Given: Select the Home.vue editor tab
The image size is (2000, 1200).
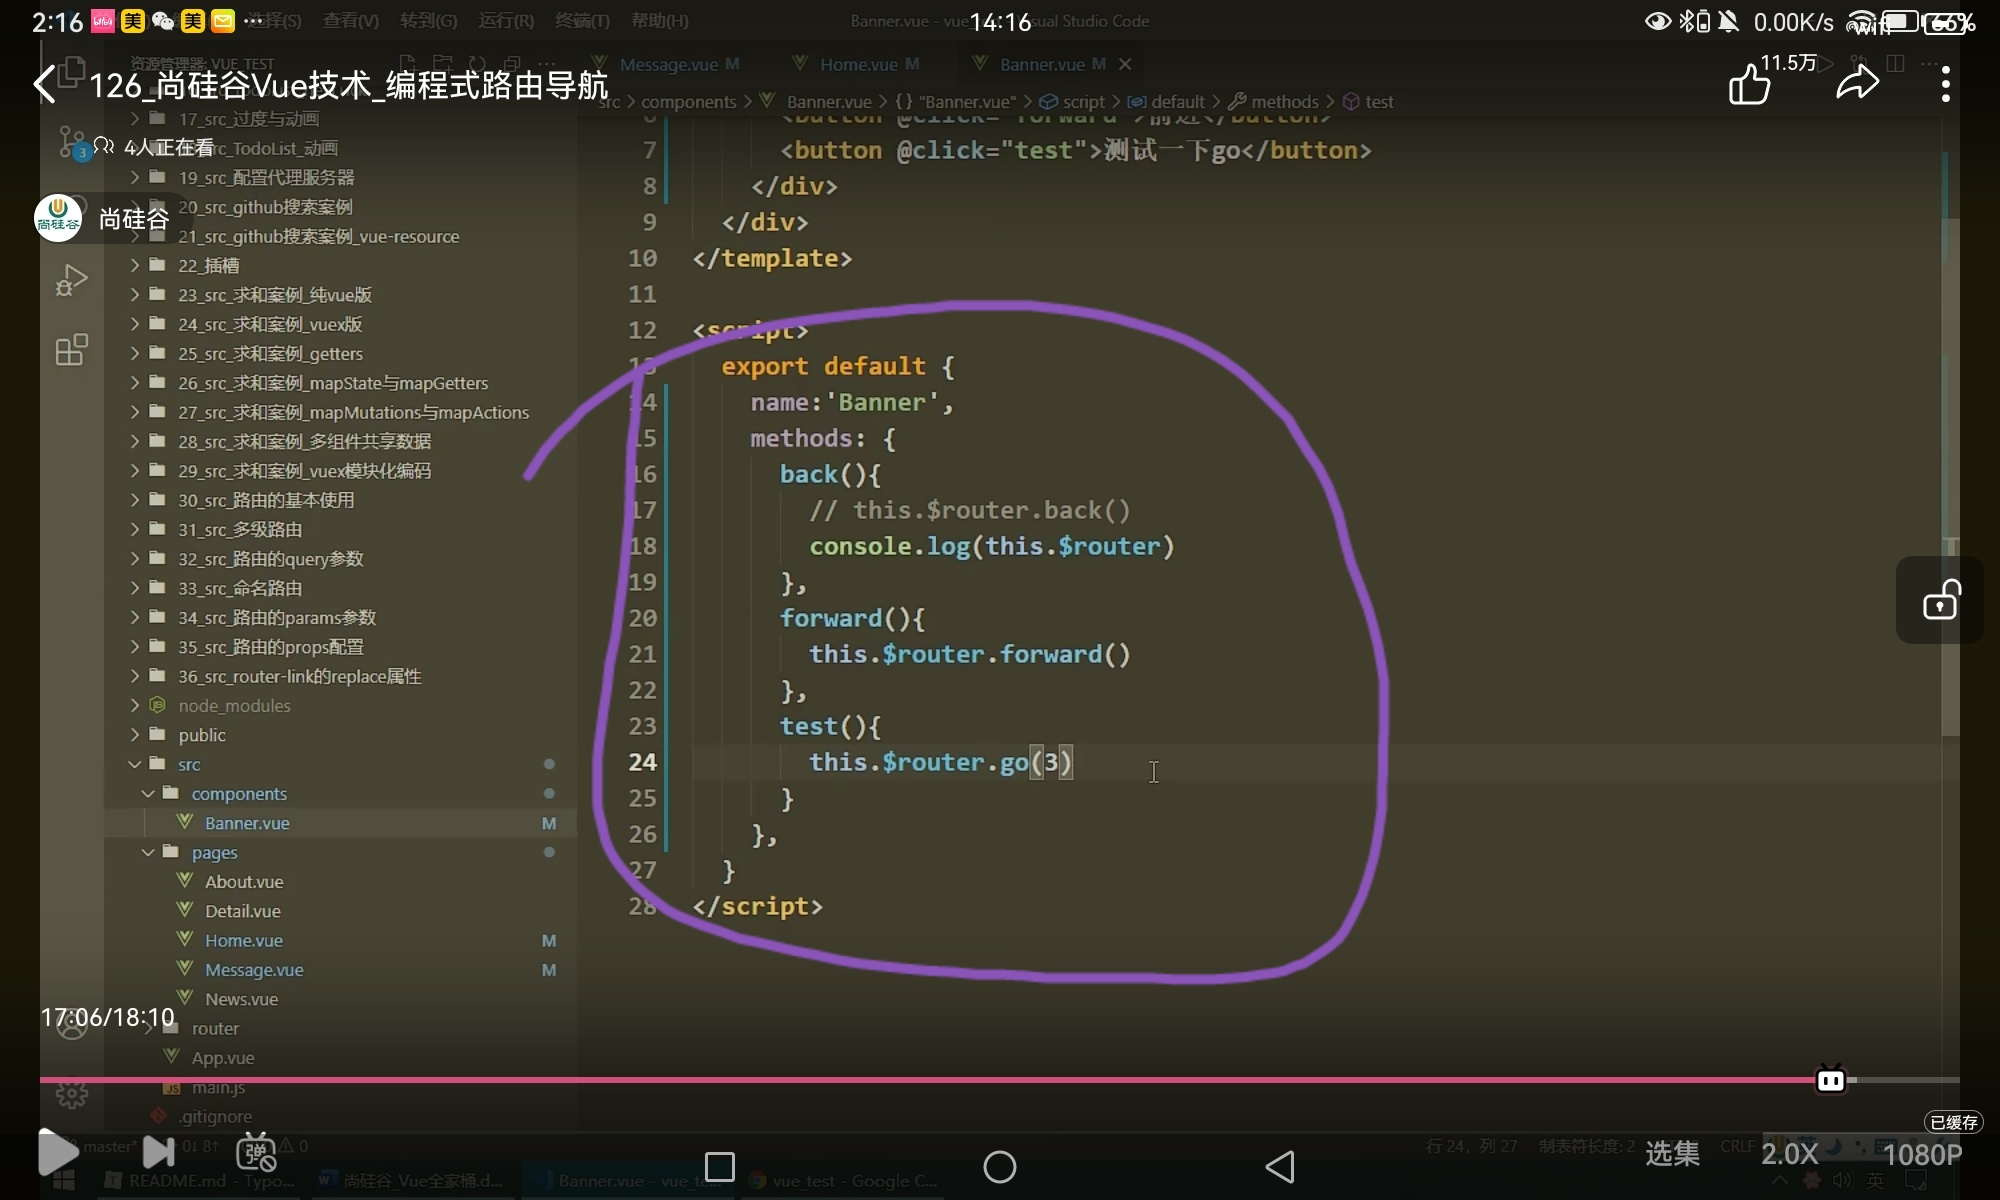Looking at the screenshot, I should (858, 64).
